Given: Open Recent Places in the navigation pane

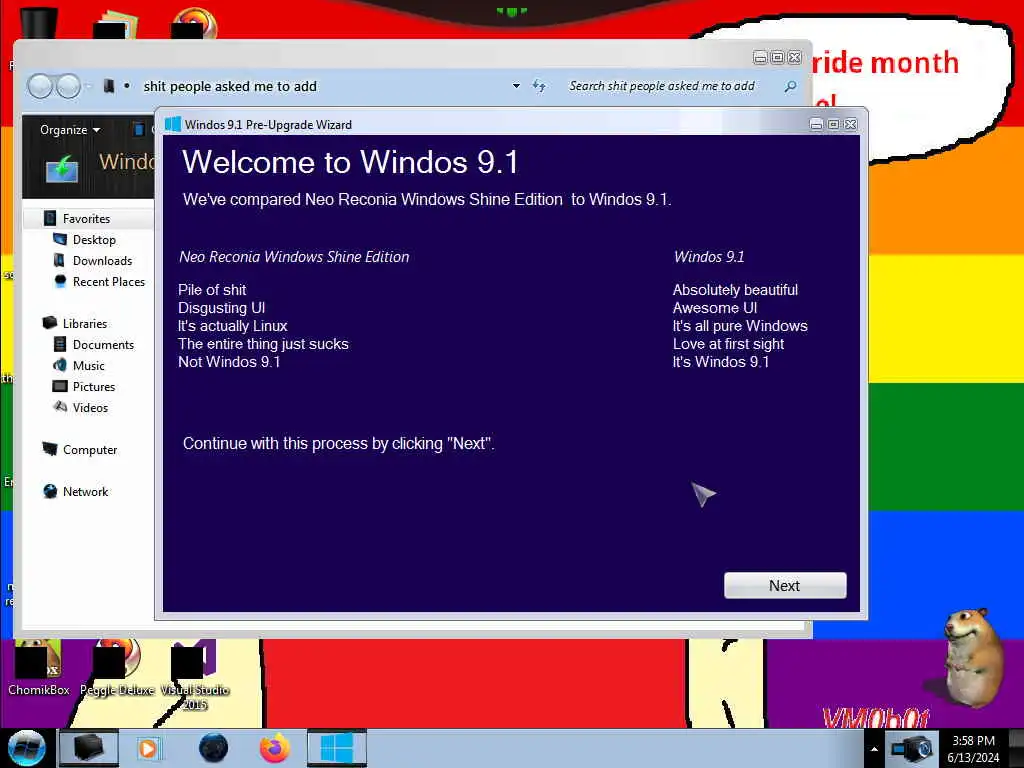Looking at the screenshot, I should coord(109,281).
